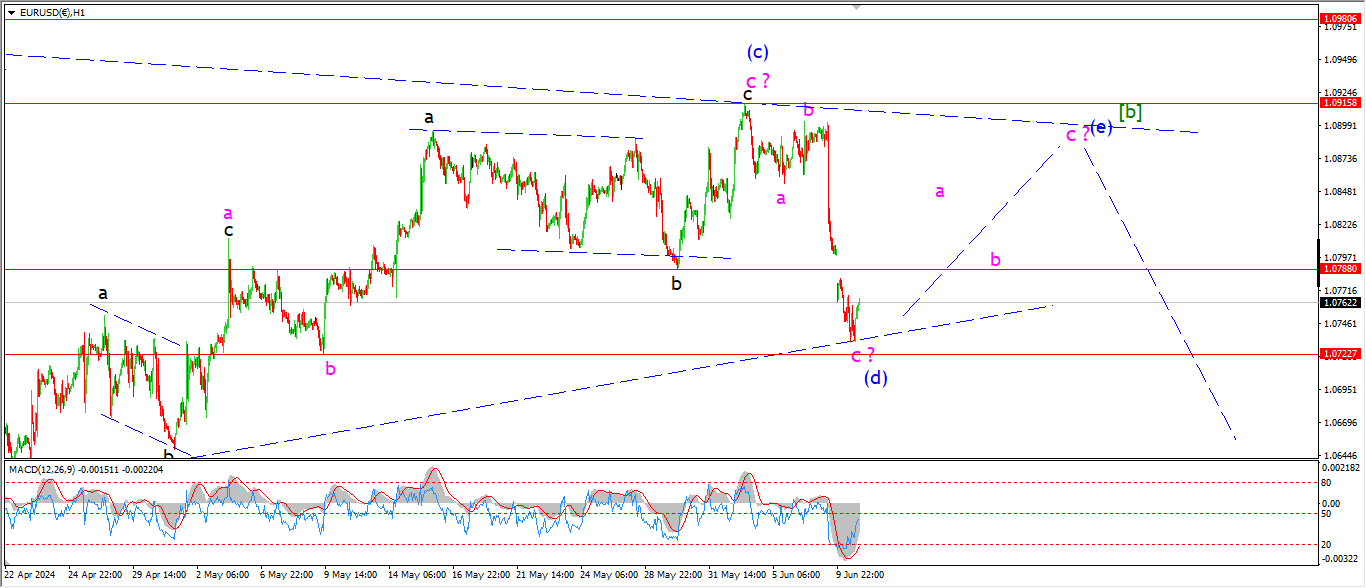
Task: Select the blue (c) wave label
Action: tap(757, 51)
